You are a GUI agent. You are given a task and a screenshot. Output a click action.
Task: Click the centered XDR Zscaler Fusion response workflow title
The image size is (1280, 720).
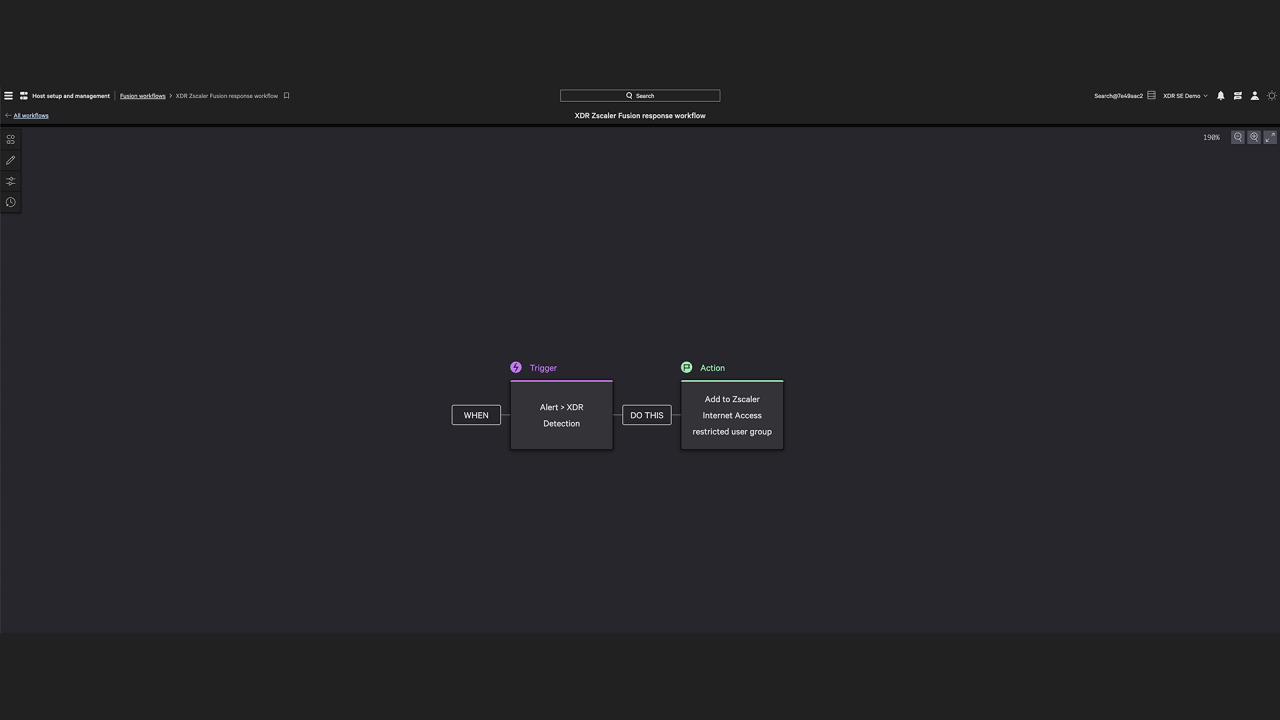pos(640,115)
